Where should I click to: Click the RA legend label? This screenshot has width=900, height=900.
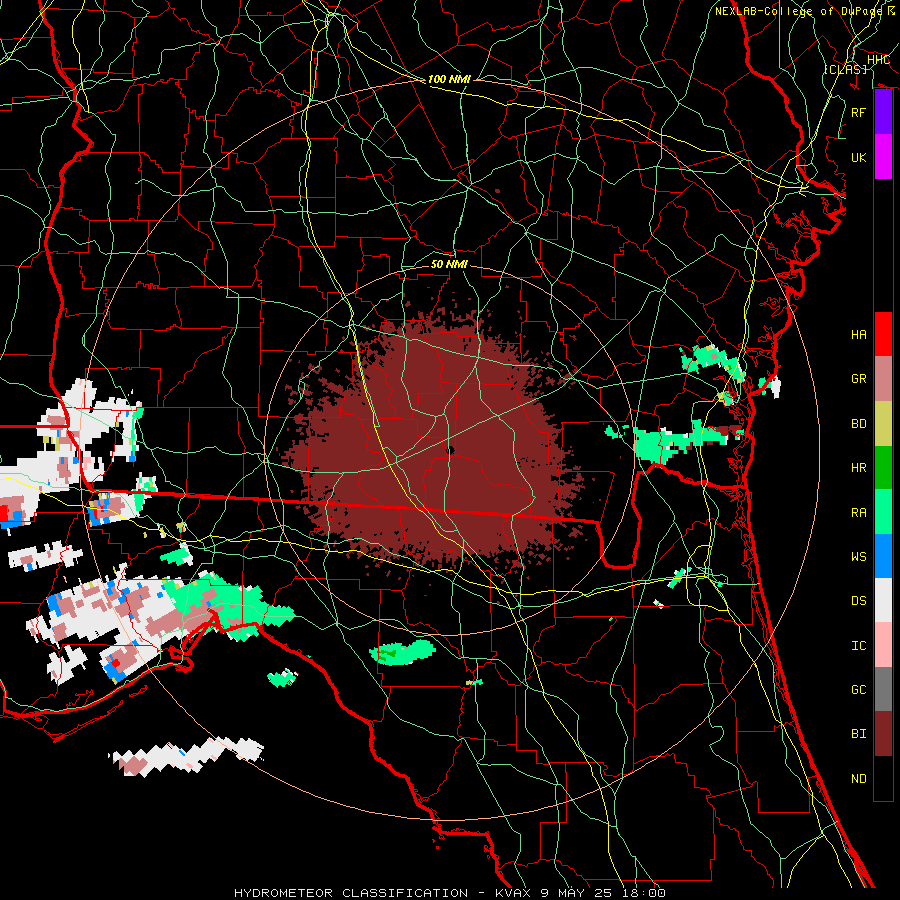(x=858, y=512)
